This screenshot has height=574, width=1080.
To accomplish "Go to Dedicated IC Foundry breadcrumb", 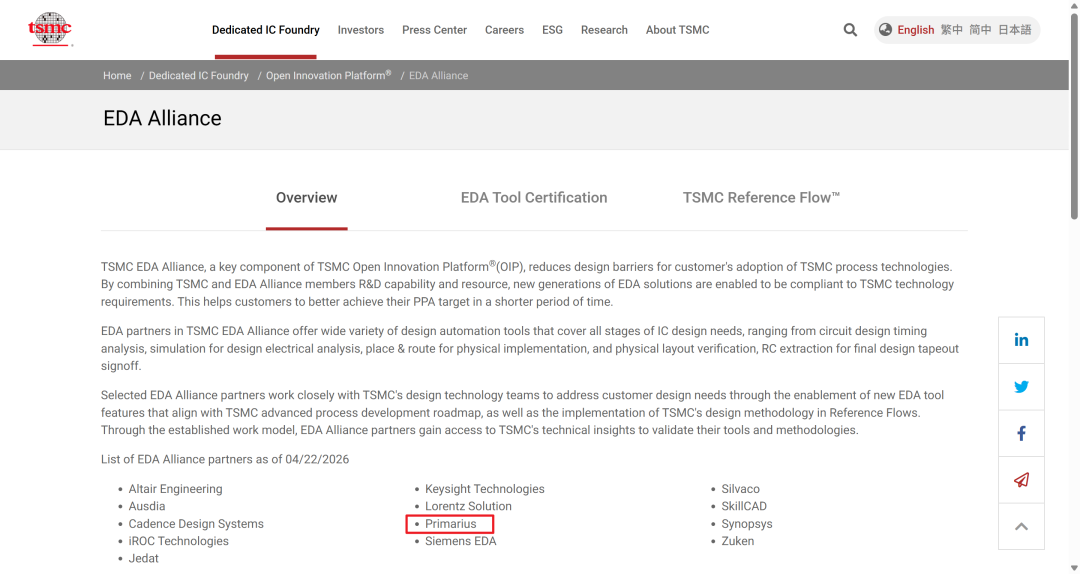I will (x=198, y=76).
